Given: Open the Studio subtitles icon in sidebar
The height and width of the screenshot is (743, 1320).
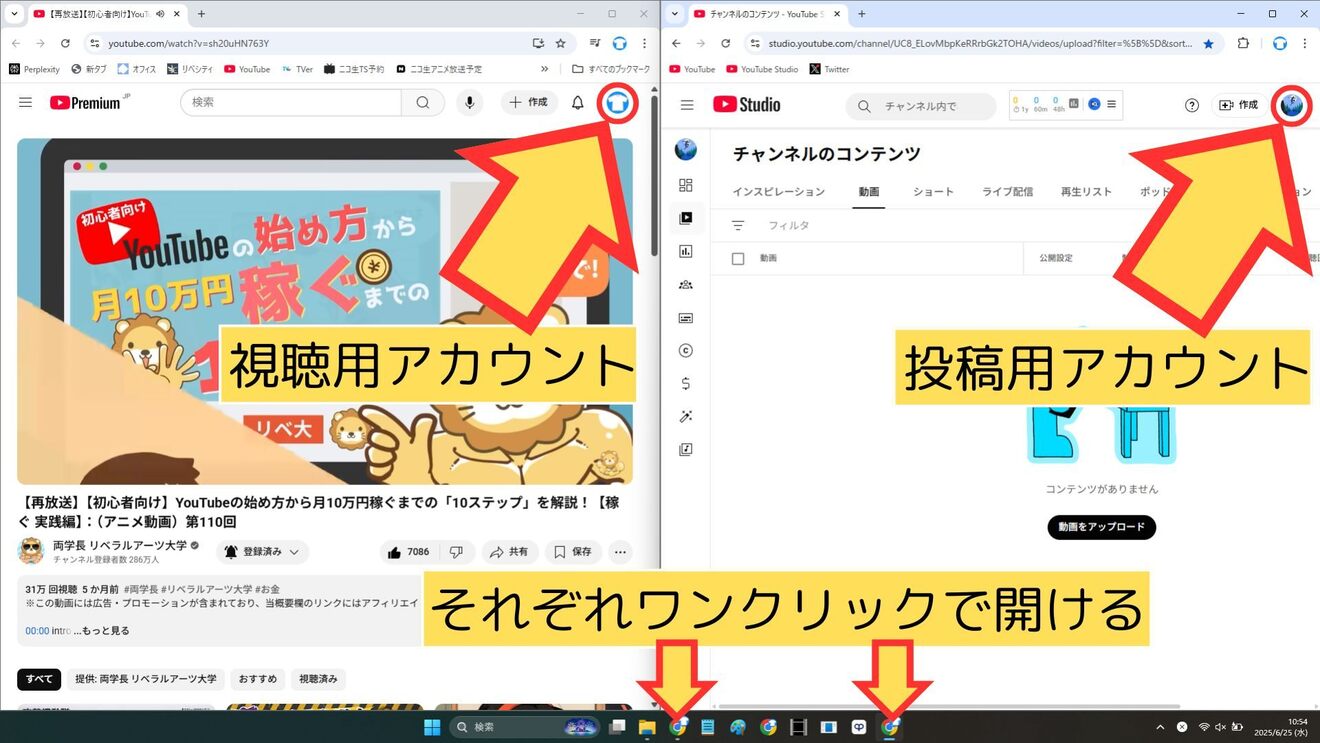Looking at the screenshot, I should tap(686, 318).
